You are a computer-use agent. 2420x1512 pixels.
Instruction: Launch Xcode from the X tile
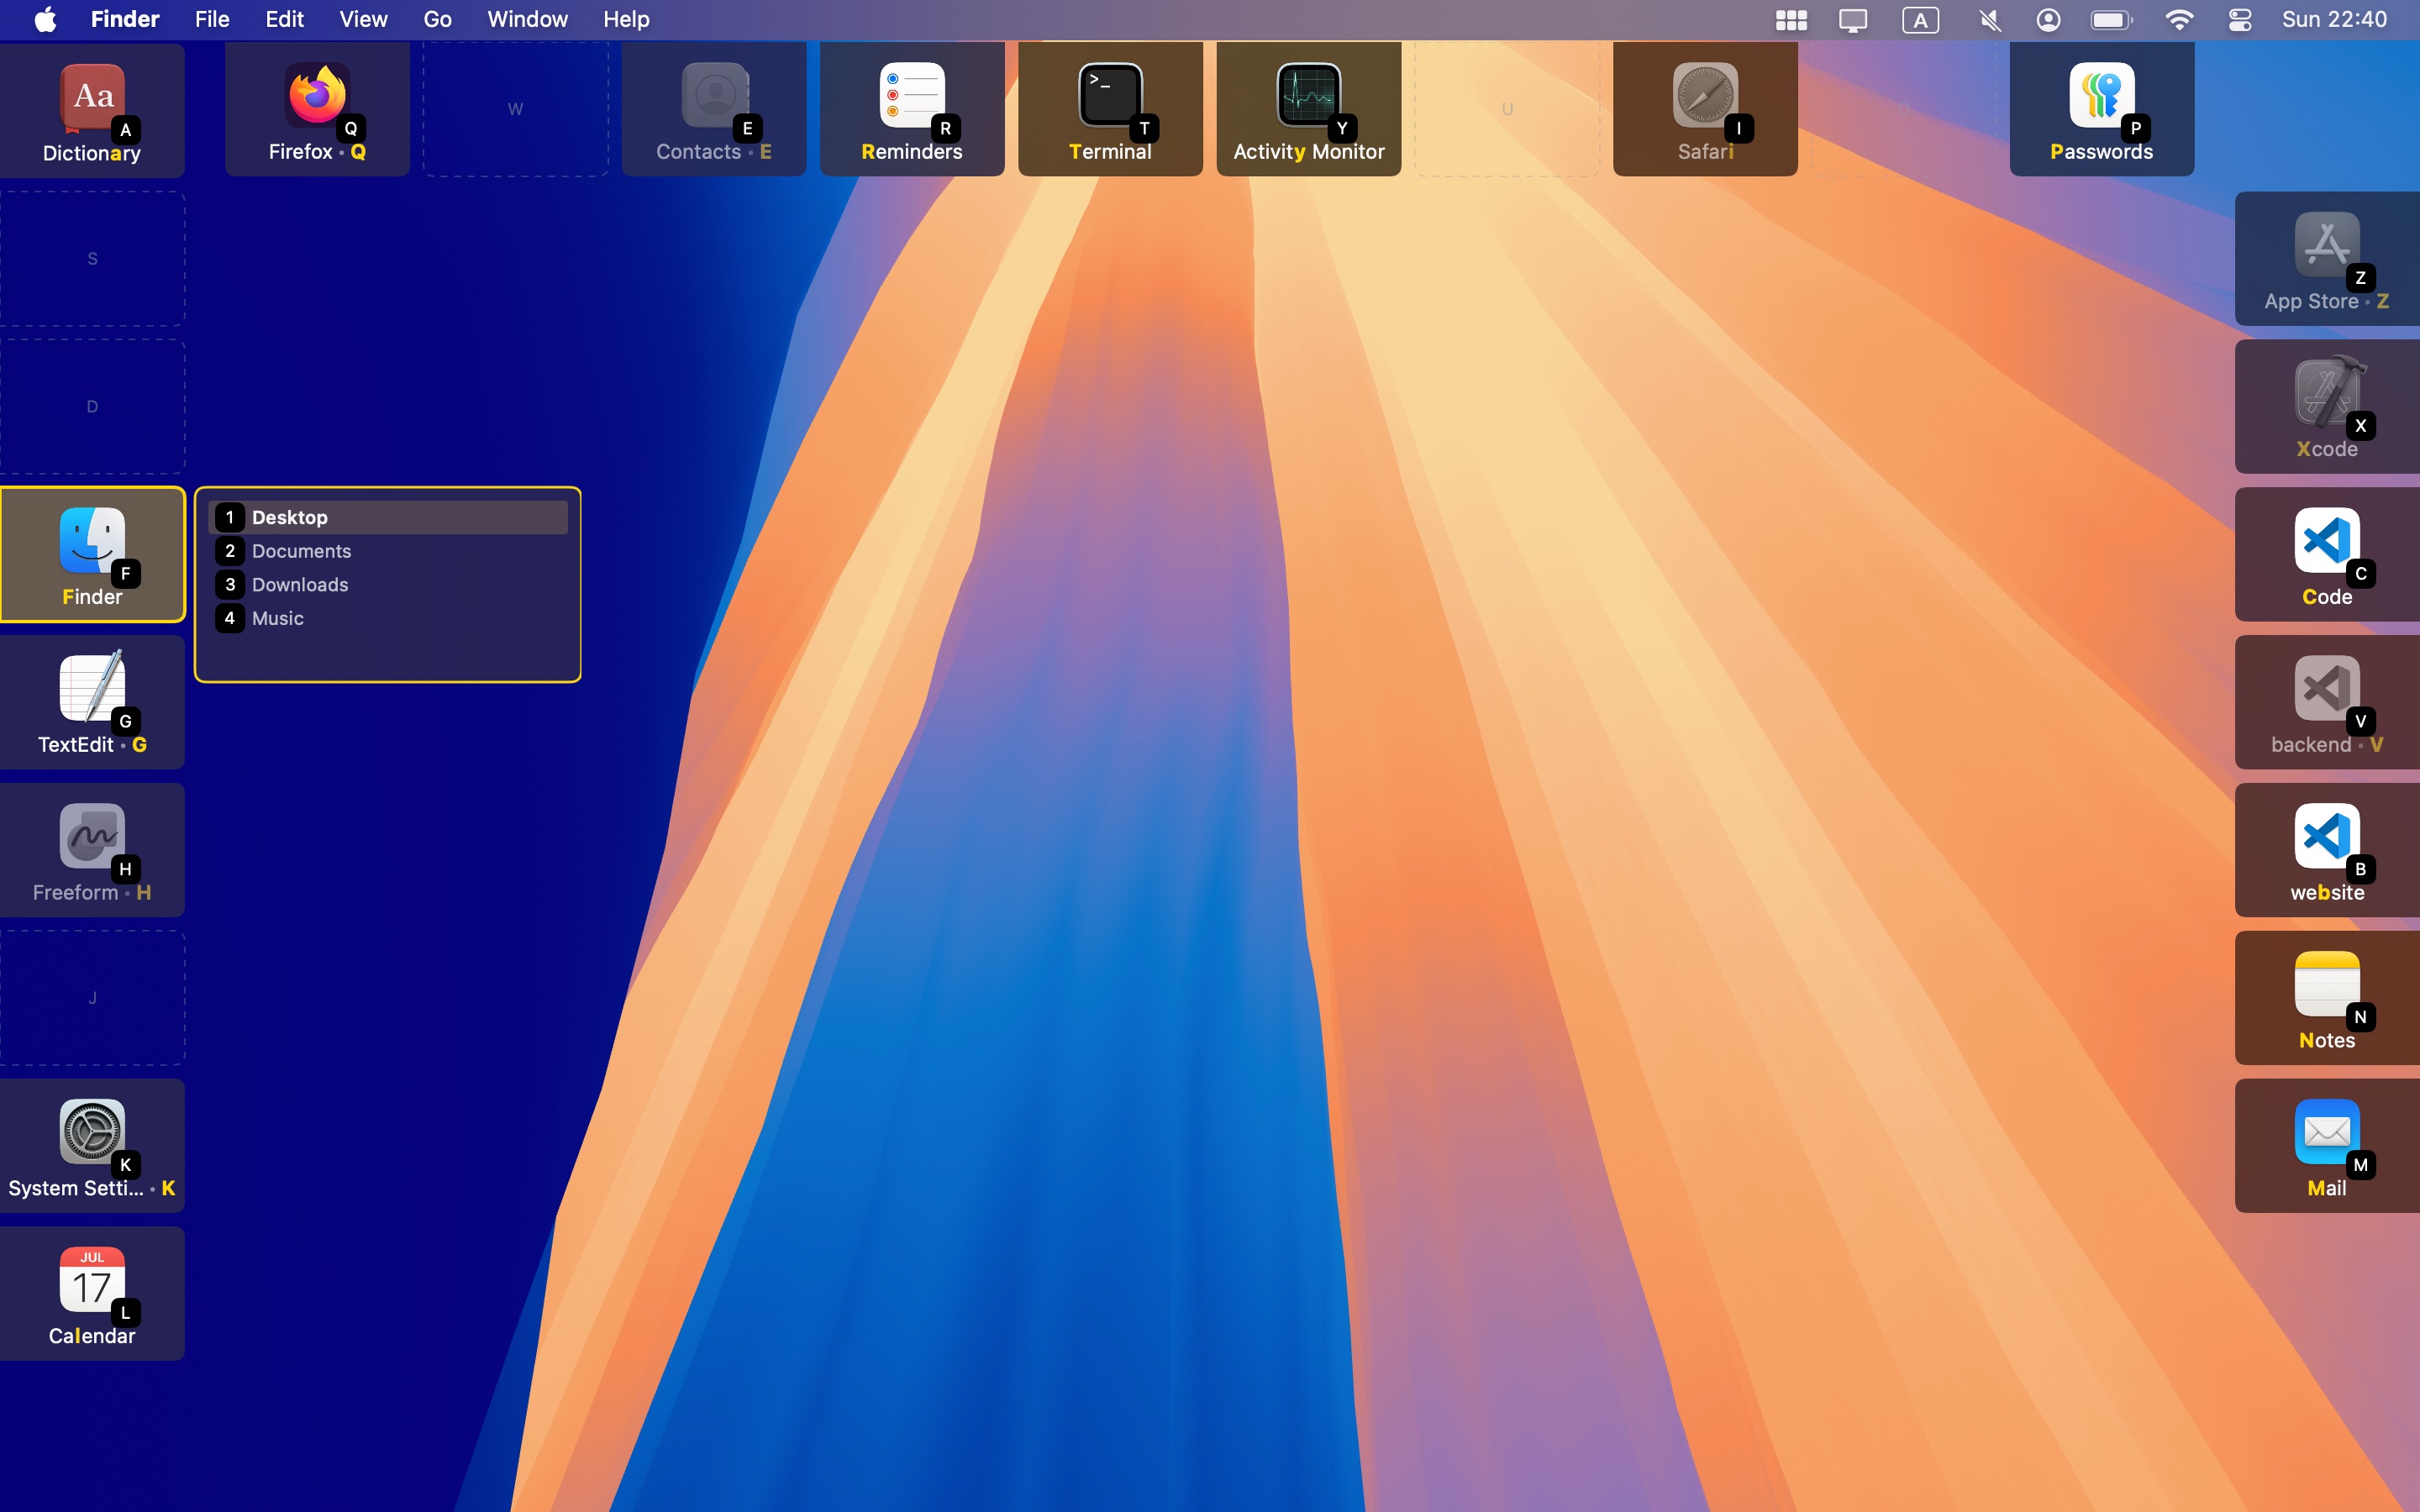pyautogui.click(x=2327, y=407)
